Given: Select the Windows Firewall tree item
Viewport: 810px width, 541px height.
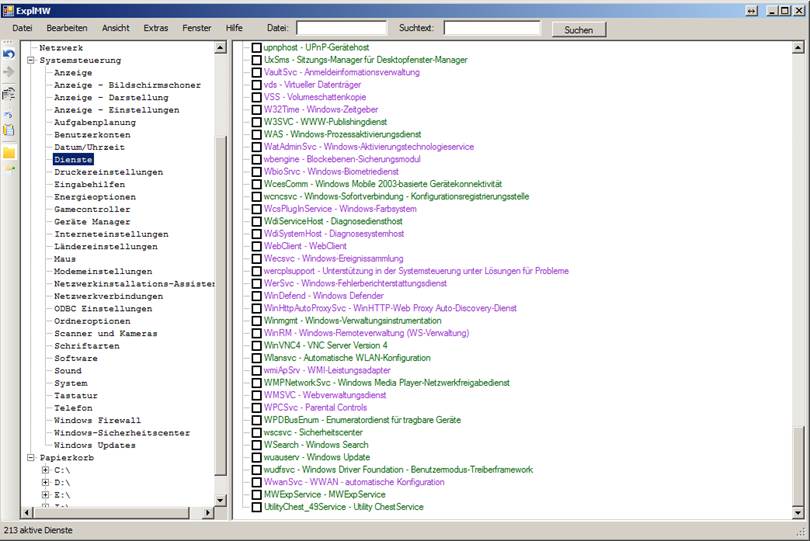Looking at the screenshot, I should click(x=98, y=420).
